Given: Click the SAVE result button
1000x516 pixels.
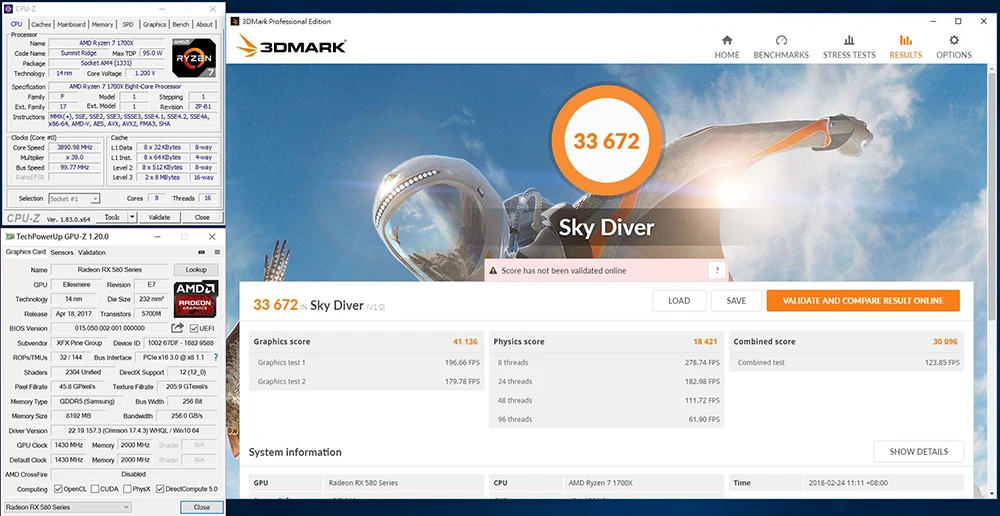Looking at the screenshot, I should click(x=736, y=301).
